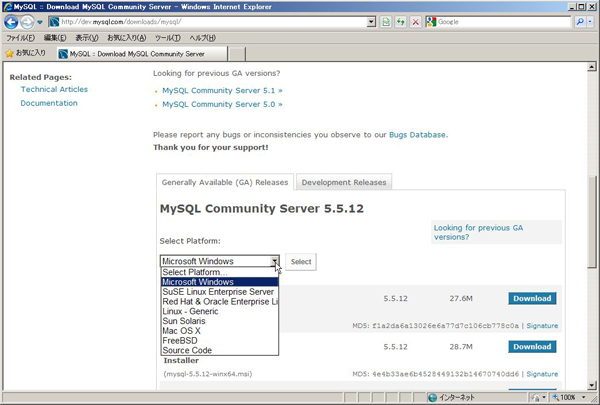This screenshot has height=405, width=600.
Task: Click the scrollbar up arrow
Action: click(592, 67)
